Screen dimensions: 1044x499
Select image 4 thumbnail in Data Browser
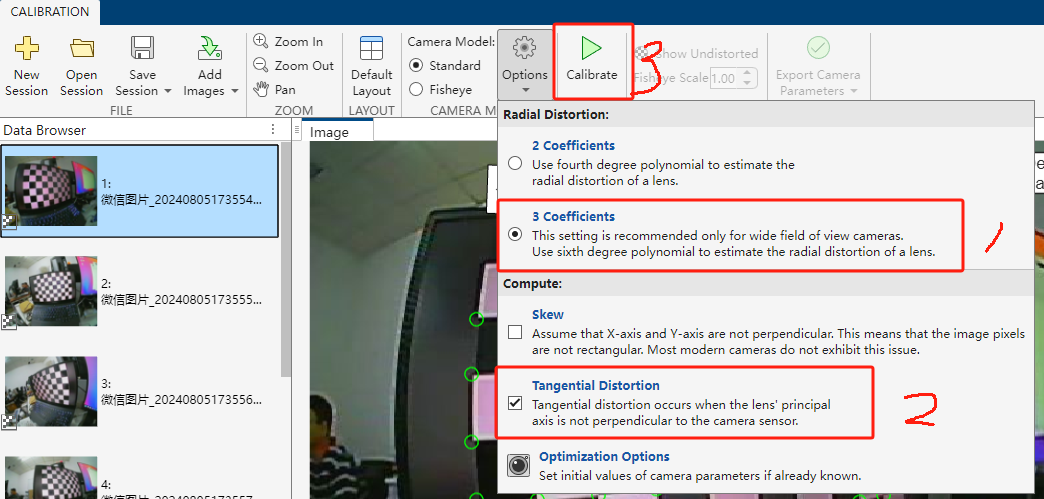[51, 478]
